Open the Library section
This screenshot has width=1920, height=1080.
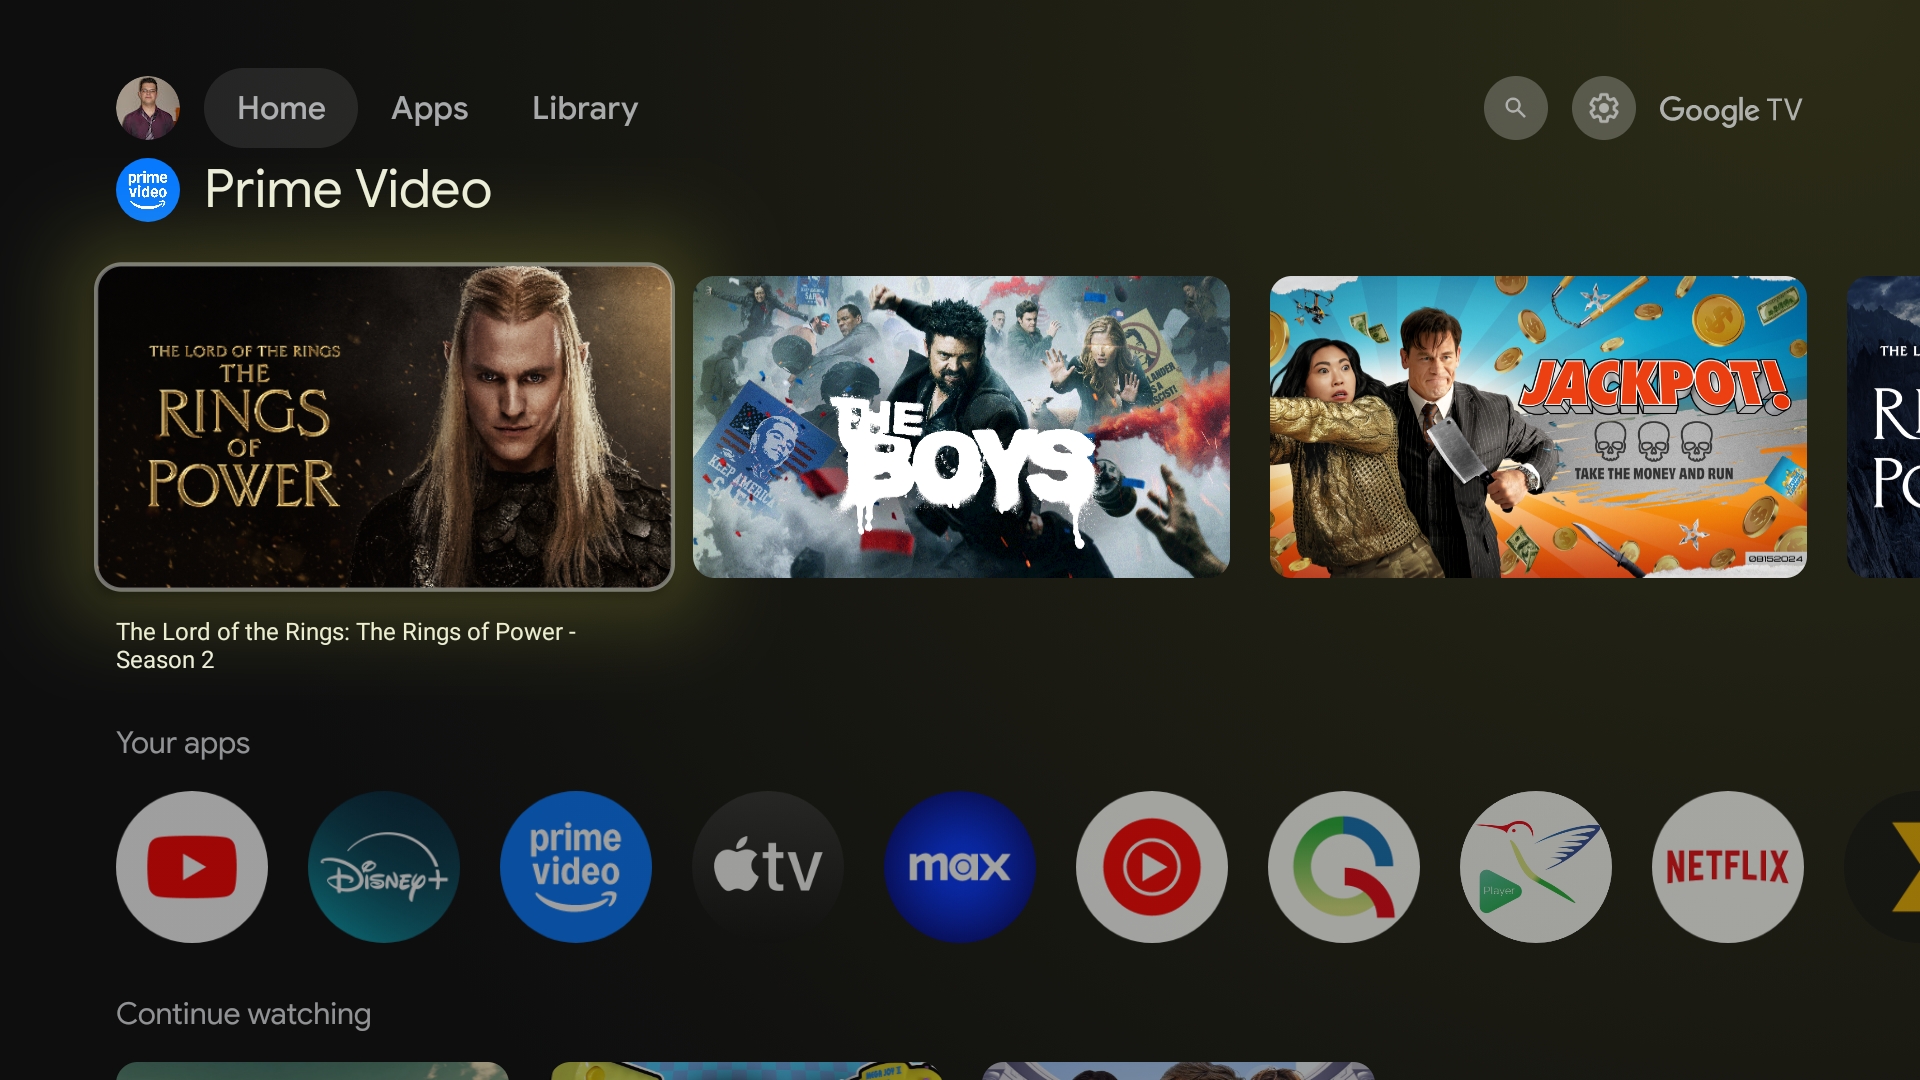point(584,108)
